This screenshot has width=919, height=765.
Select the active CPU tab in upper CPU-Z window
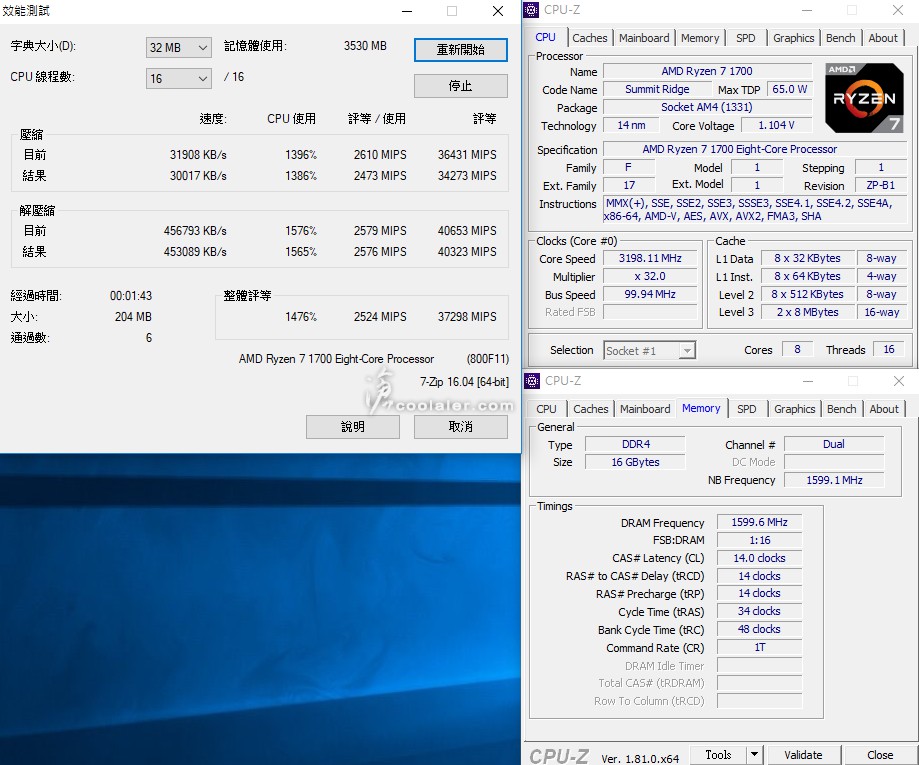[546, 37]
